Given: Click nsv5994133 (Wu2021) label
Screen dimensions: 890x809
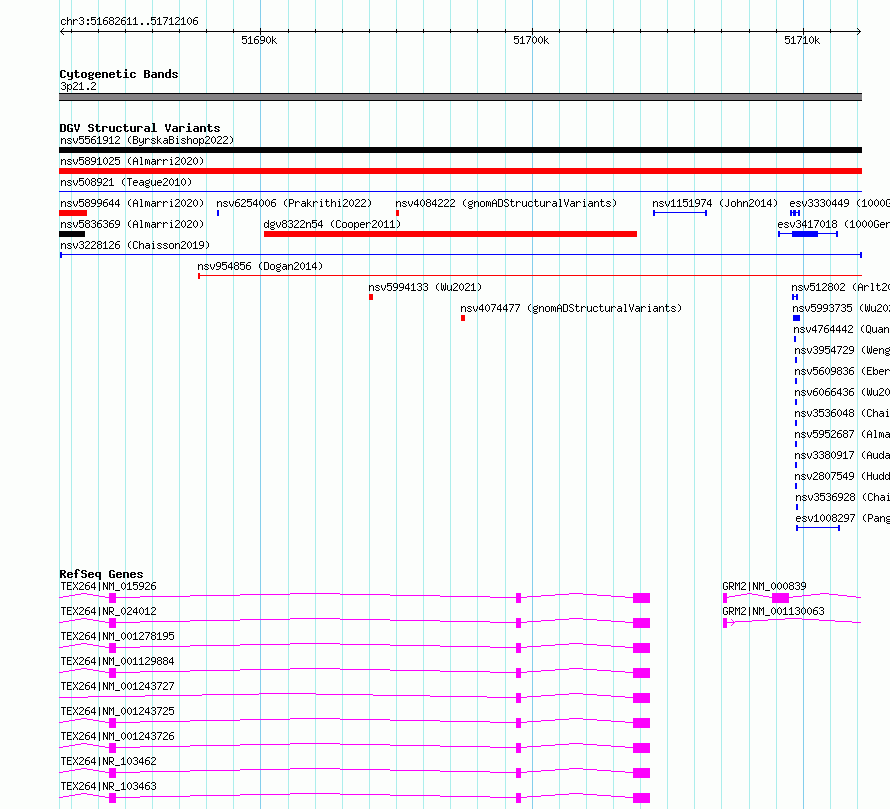Looking at the screenshot, I should point(425,287).
